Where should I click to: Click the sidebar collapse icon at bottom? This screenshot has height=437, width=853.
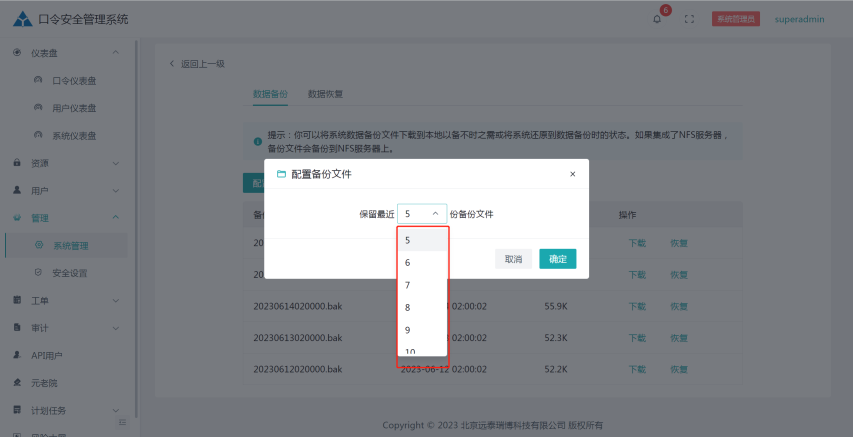point(122,423)
